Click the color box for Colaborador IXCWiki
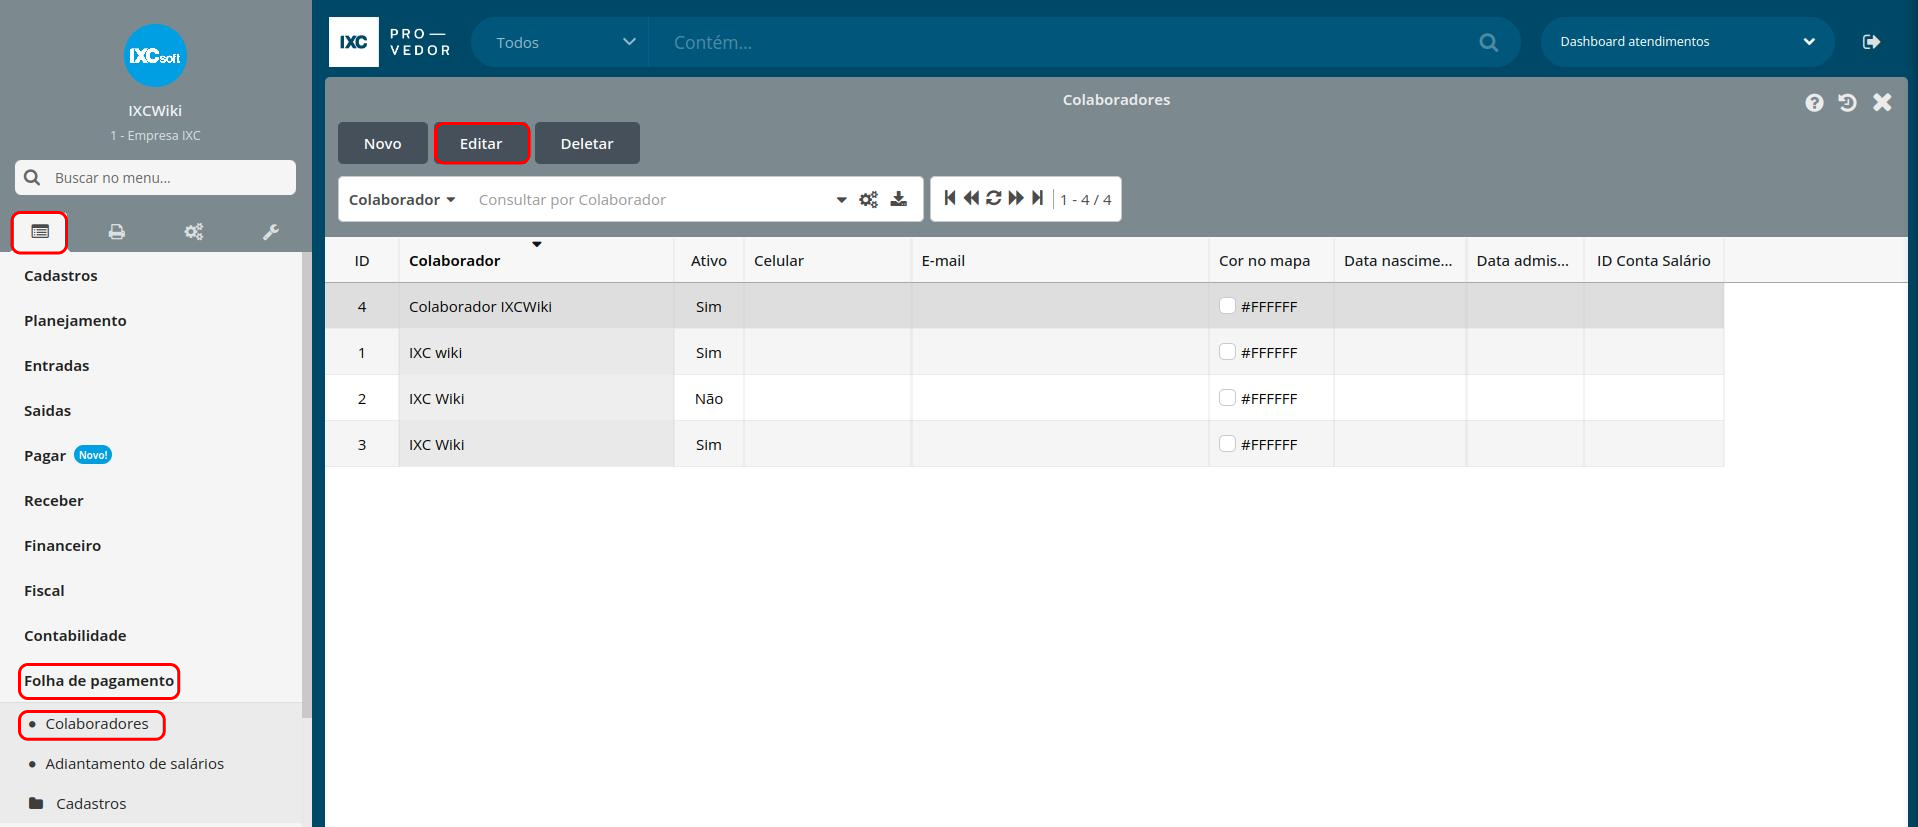The height and width of the screenshot is (827, 1918). point(1227,306)
